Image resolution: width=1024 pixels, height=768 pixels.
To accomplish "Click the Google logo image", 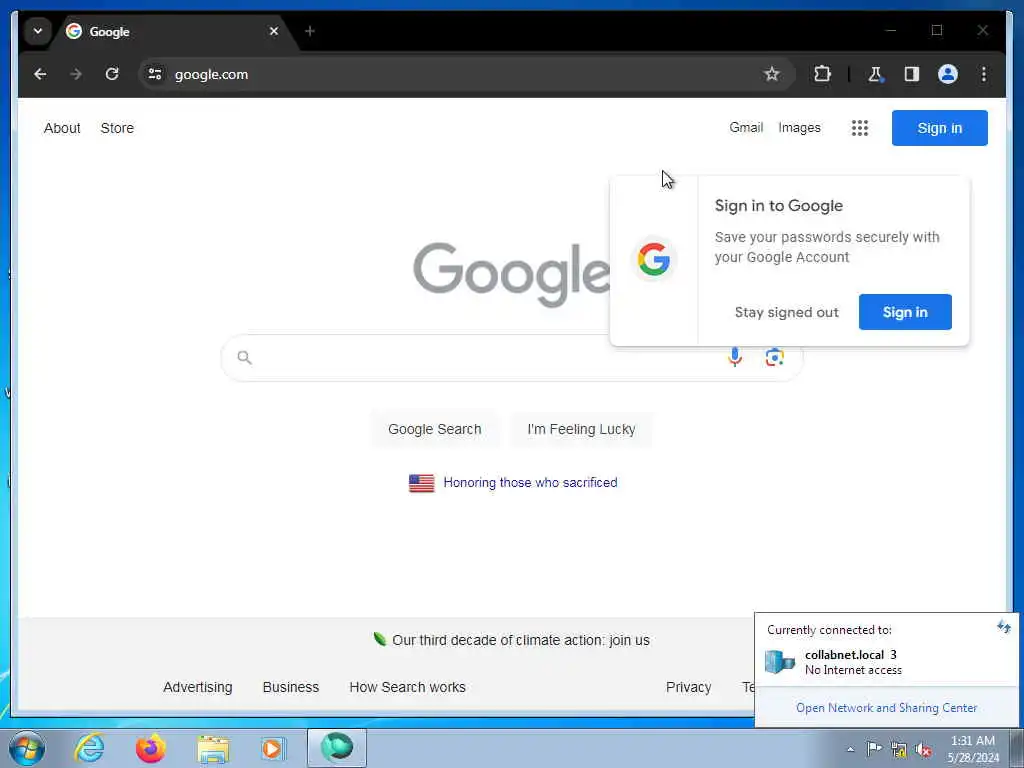I will [x=511, y=274].
